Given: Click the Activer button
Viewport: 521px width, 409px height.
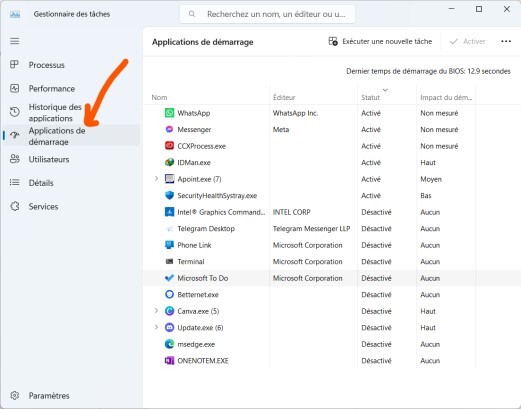Looking at the screenshot, I should point(467,41).
